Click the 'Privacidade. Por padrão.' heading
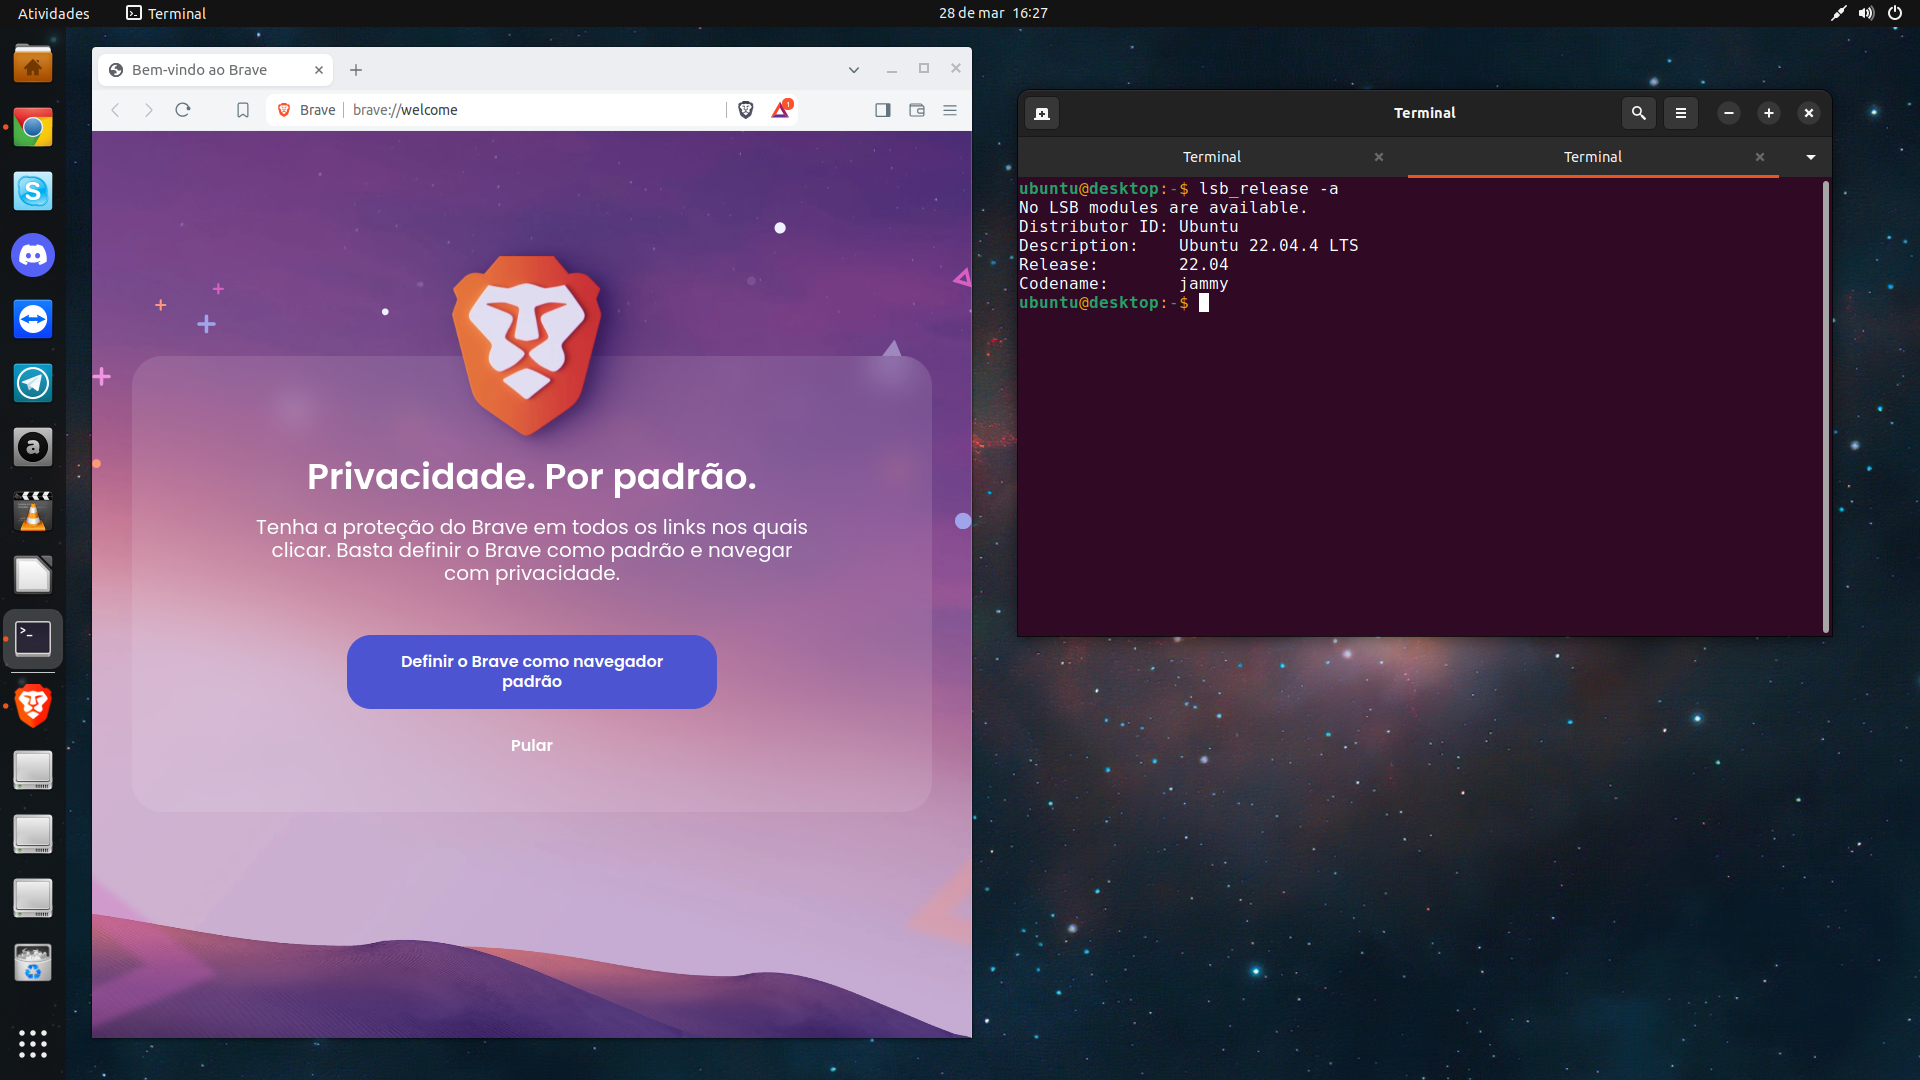The image size is (1920, 1080). 532,477
